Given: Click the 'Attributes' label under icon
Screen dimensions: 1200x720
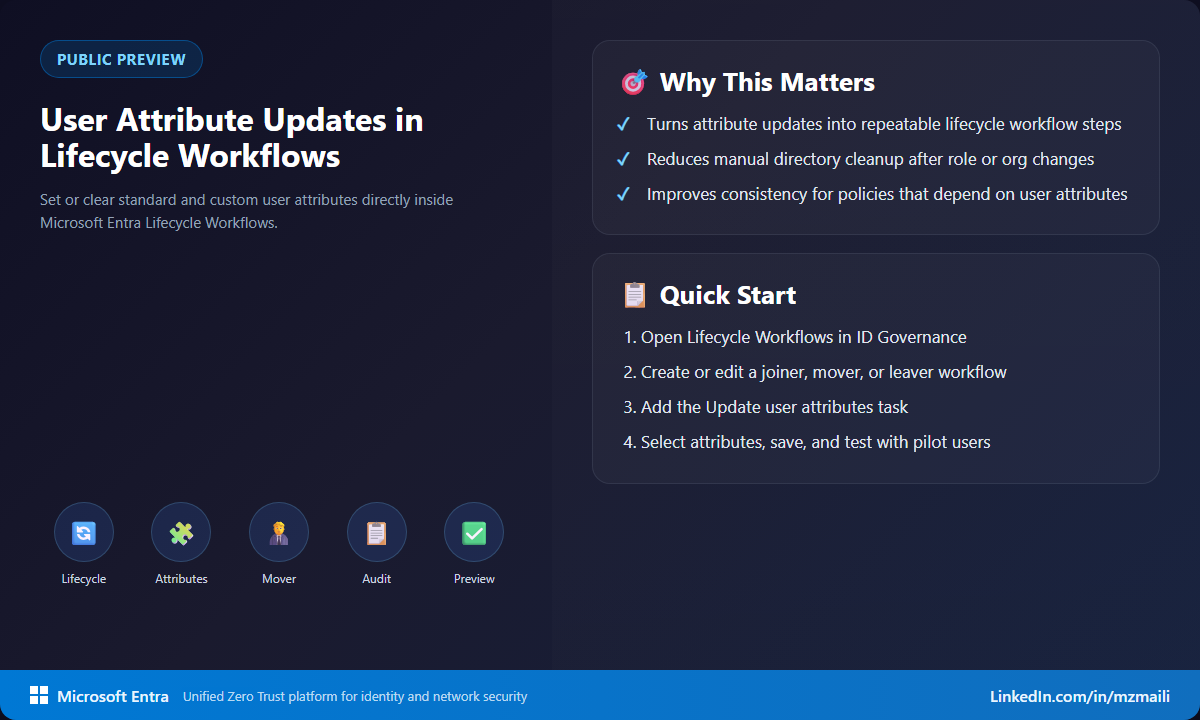Looking at the screenshot, I should coord(181,579).
